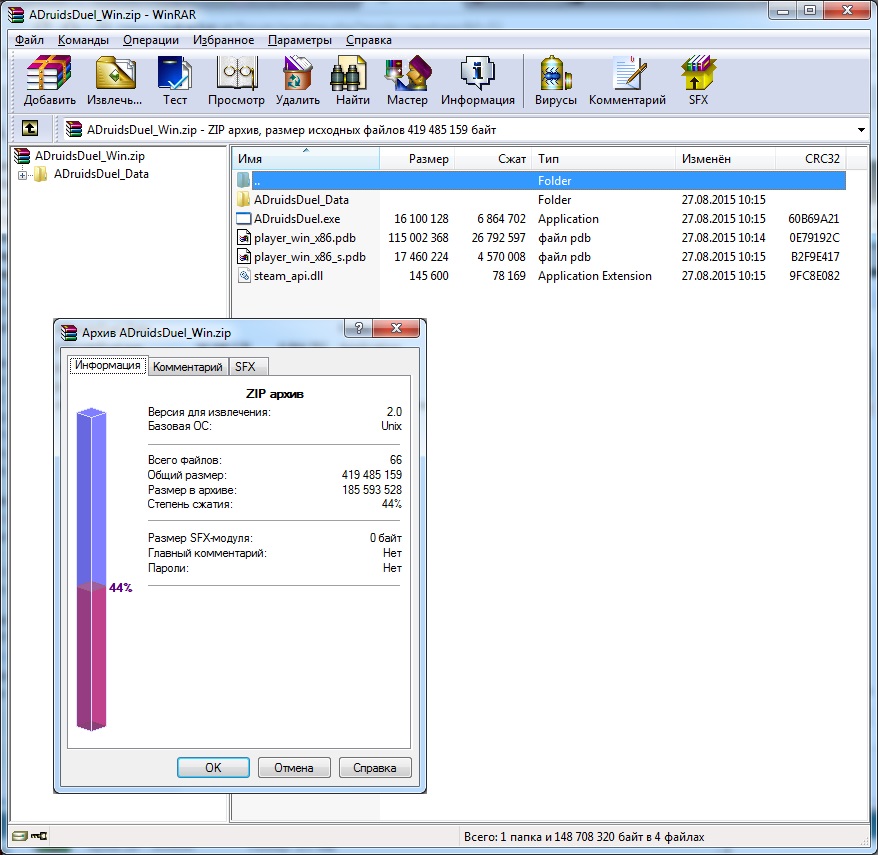Open the Справка menu
This screenshot has height=855, width=878.
(368, 40)
